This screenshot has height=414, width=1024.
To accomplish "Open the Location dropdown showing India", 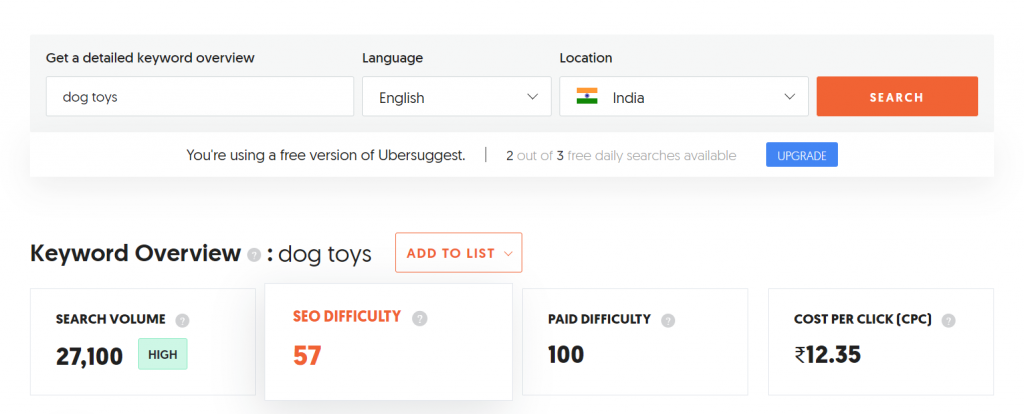I will coord(684,97).
